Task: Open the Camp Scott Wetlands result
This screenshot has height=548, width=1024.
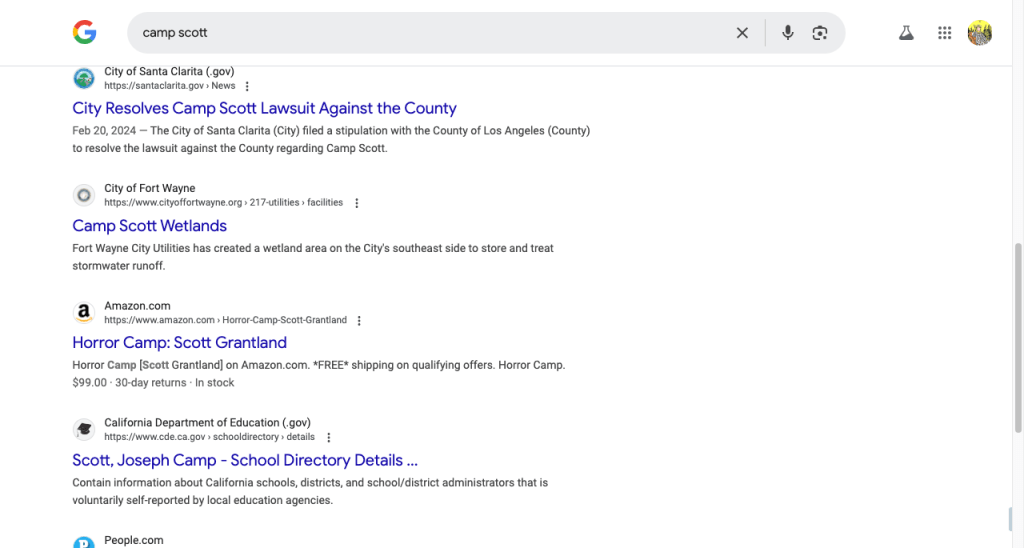Action: (149, 226)
